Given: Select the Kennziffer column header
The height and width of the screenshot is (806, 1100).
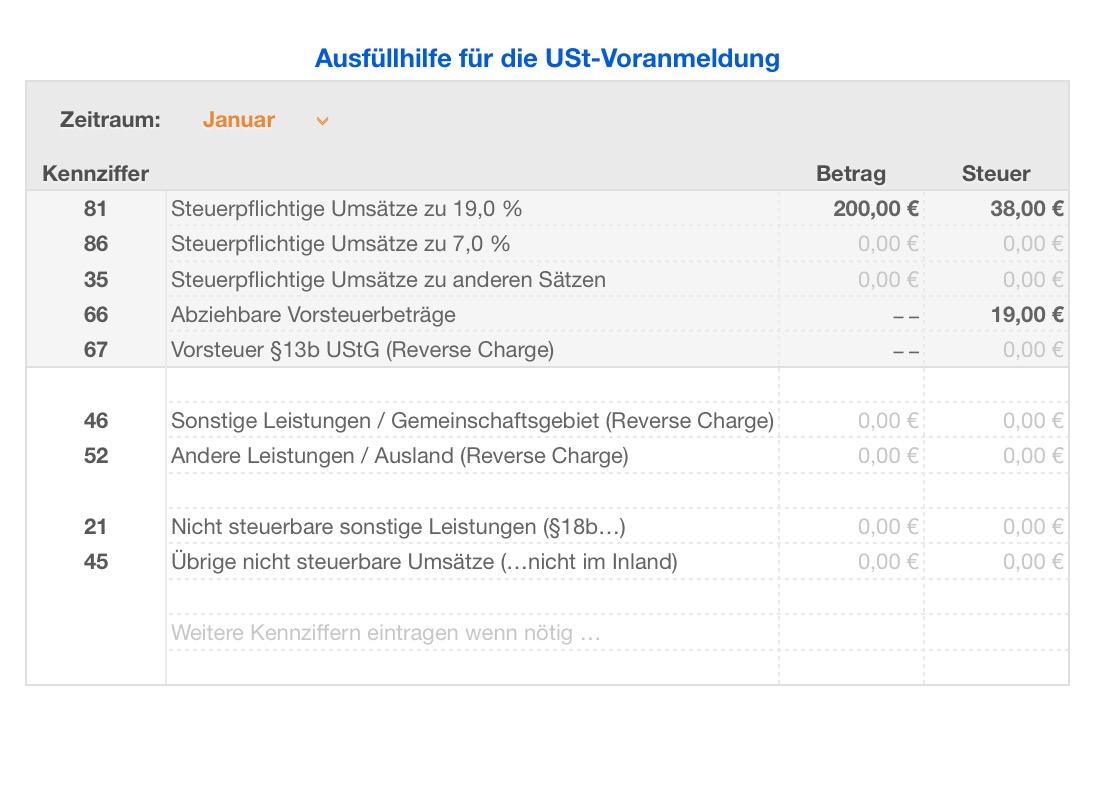Looking at the screenshot, I should (x=95, y=172).
